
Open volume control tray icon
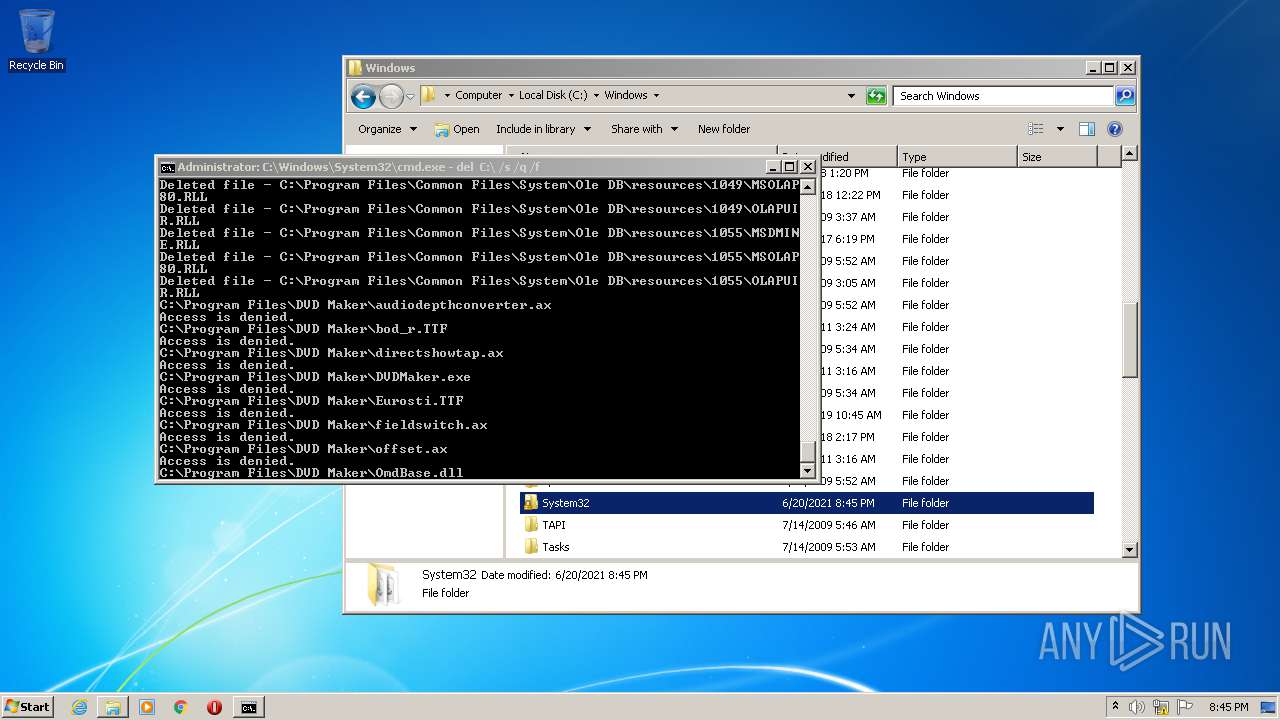tap(1137, 707)
